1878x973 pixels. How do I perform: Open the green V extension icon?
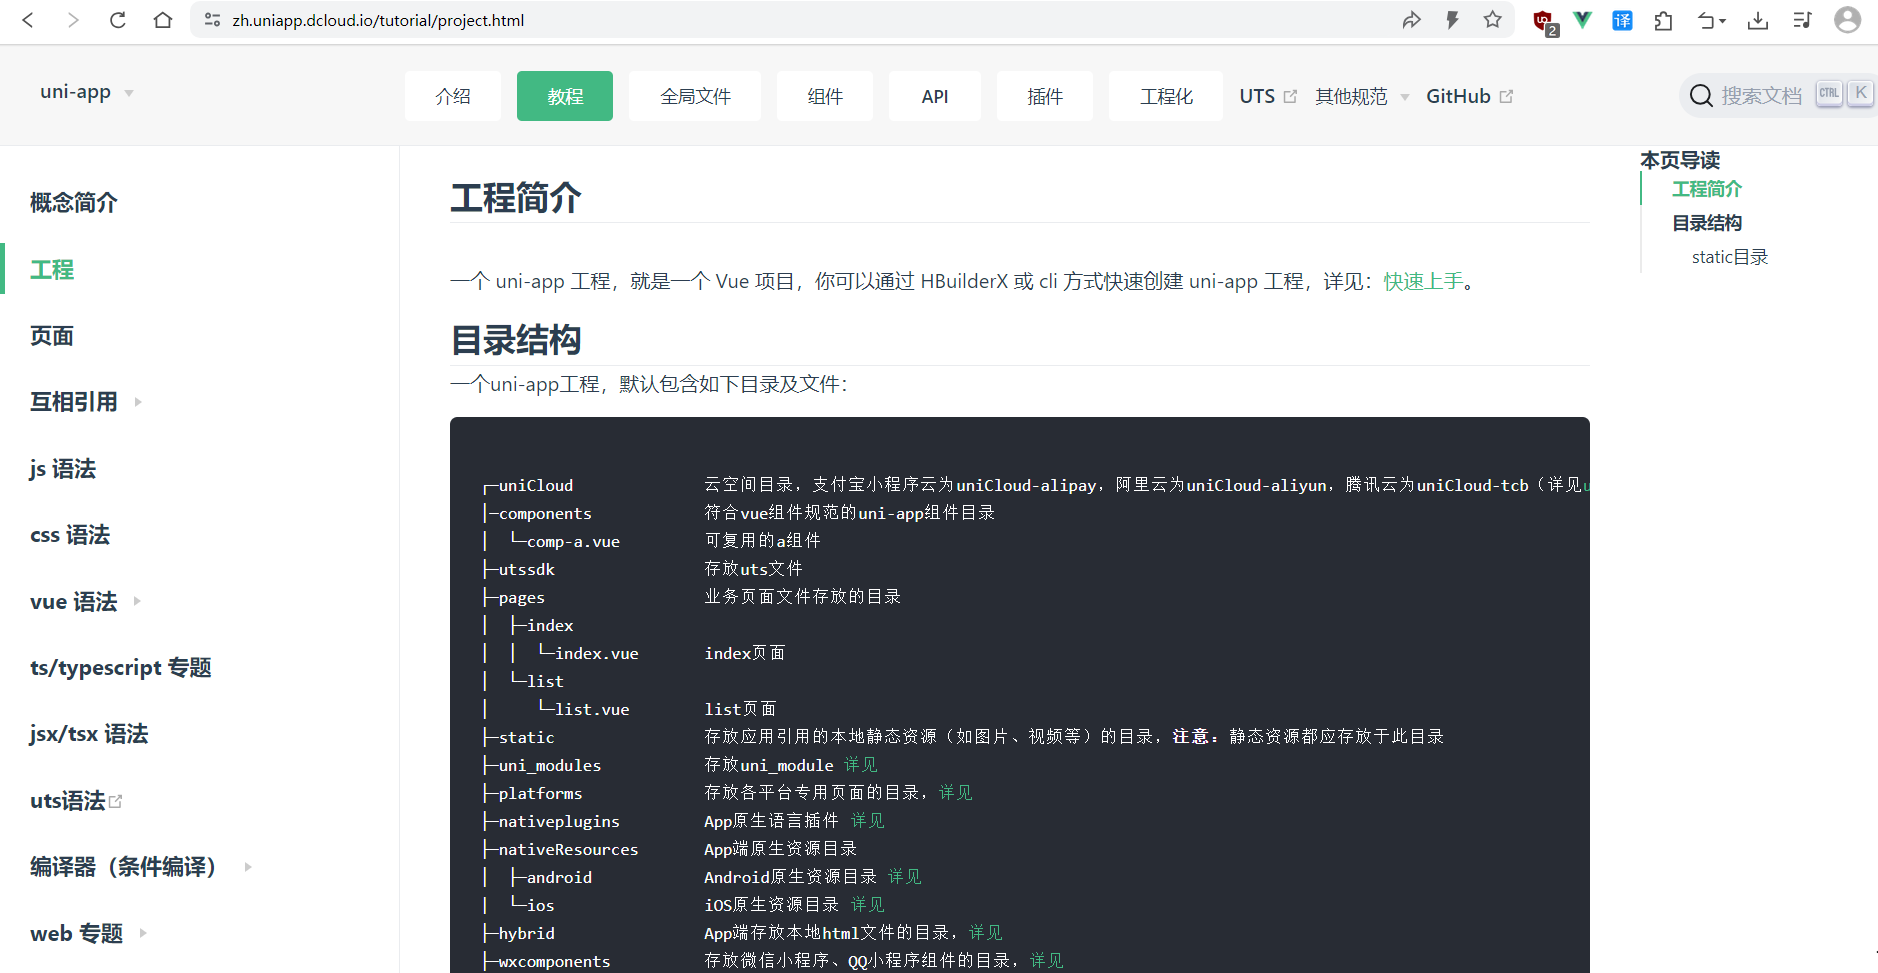pos(1582,20)
